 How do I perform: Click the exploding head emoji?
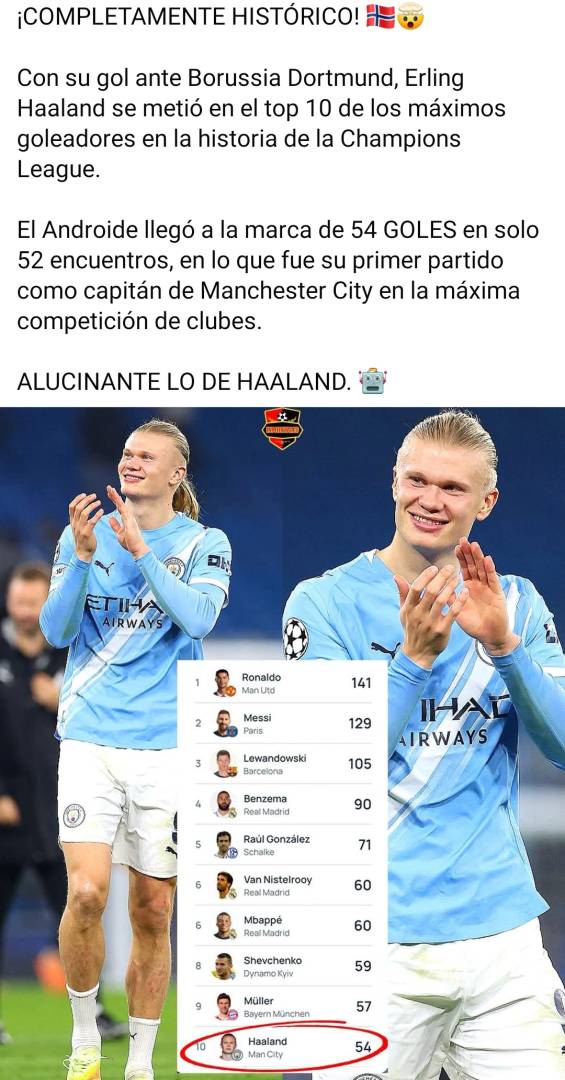pyautogui.click(x=411, y=16)
